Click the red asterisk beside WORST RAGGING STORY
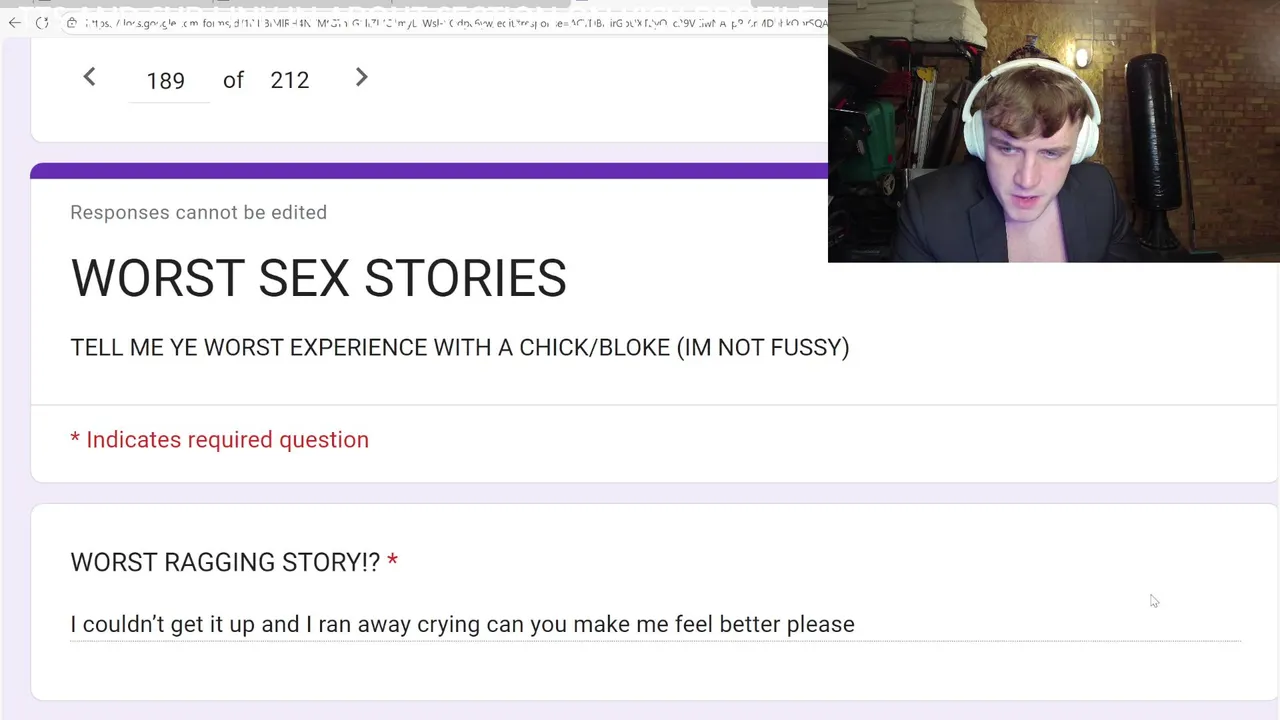This screenshot has height=720, width=1280. (x=392, y=561)
